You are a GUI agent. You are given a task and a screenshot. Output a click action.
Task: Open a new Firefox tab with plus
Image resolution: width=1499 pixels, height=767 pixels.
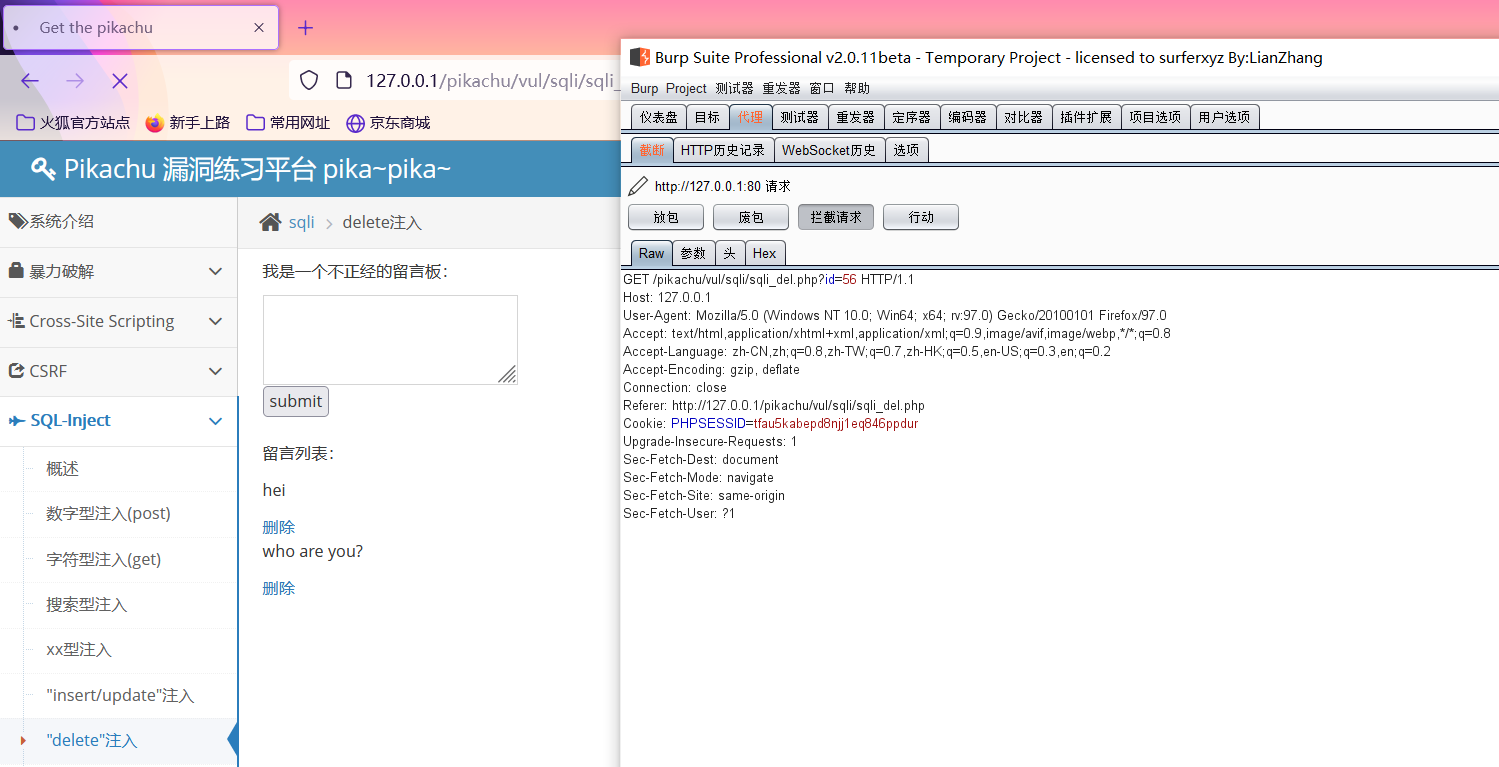click(306, 28)
